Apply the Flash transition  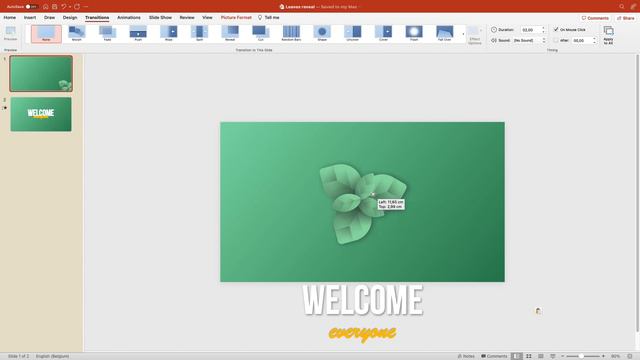(x=414, y=33)
